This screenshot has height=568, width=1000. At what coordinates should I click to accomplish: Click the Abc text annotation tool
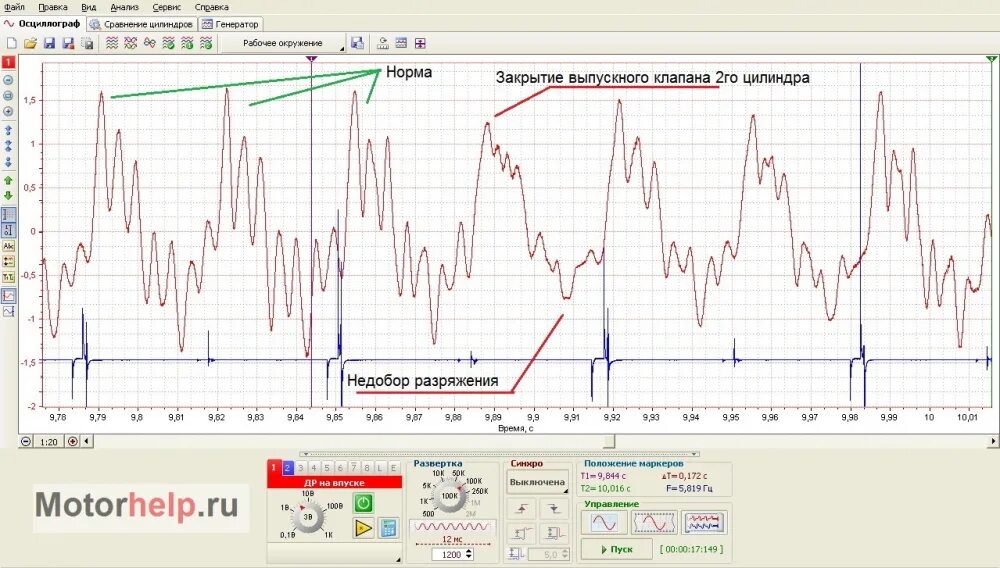[x=8, y=246]
